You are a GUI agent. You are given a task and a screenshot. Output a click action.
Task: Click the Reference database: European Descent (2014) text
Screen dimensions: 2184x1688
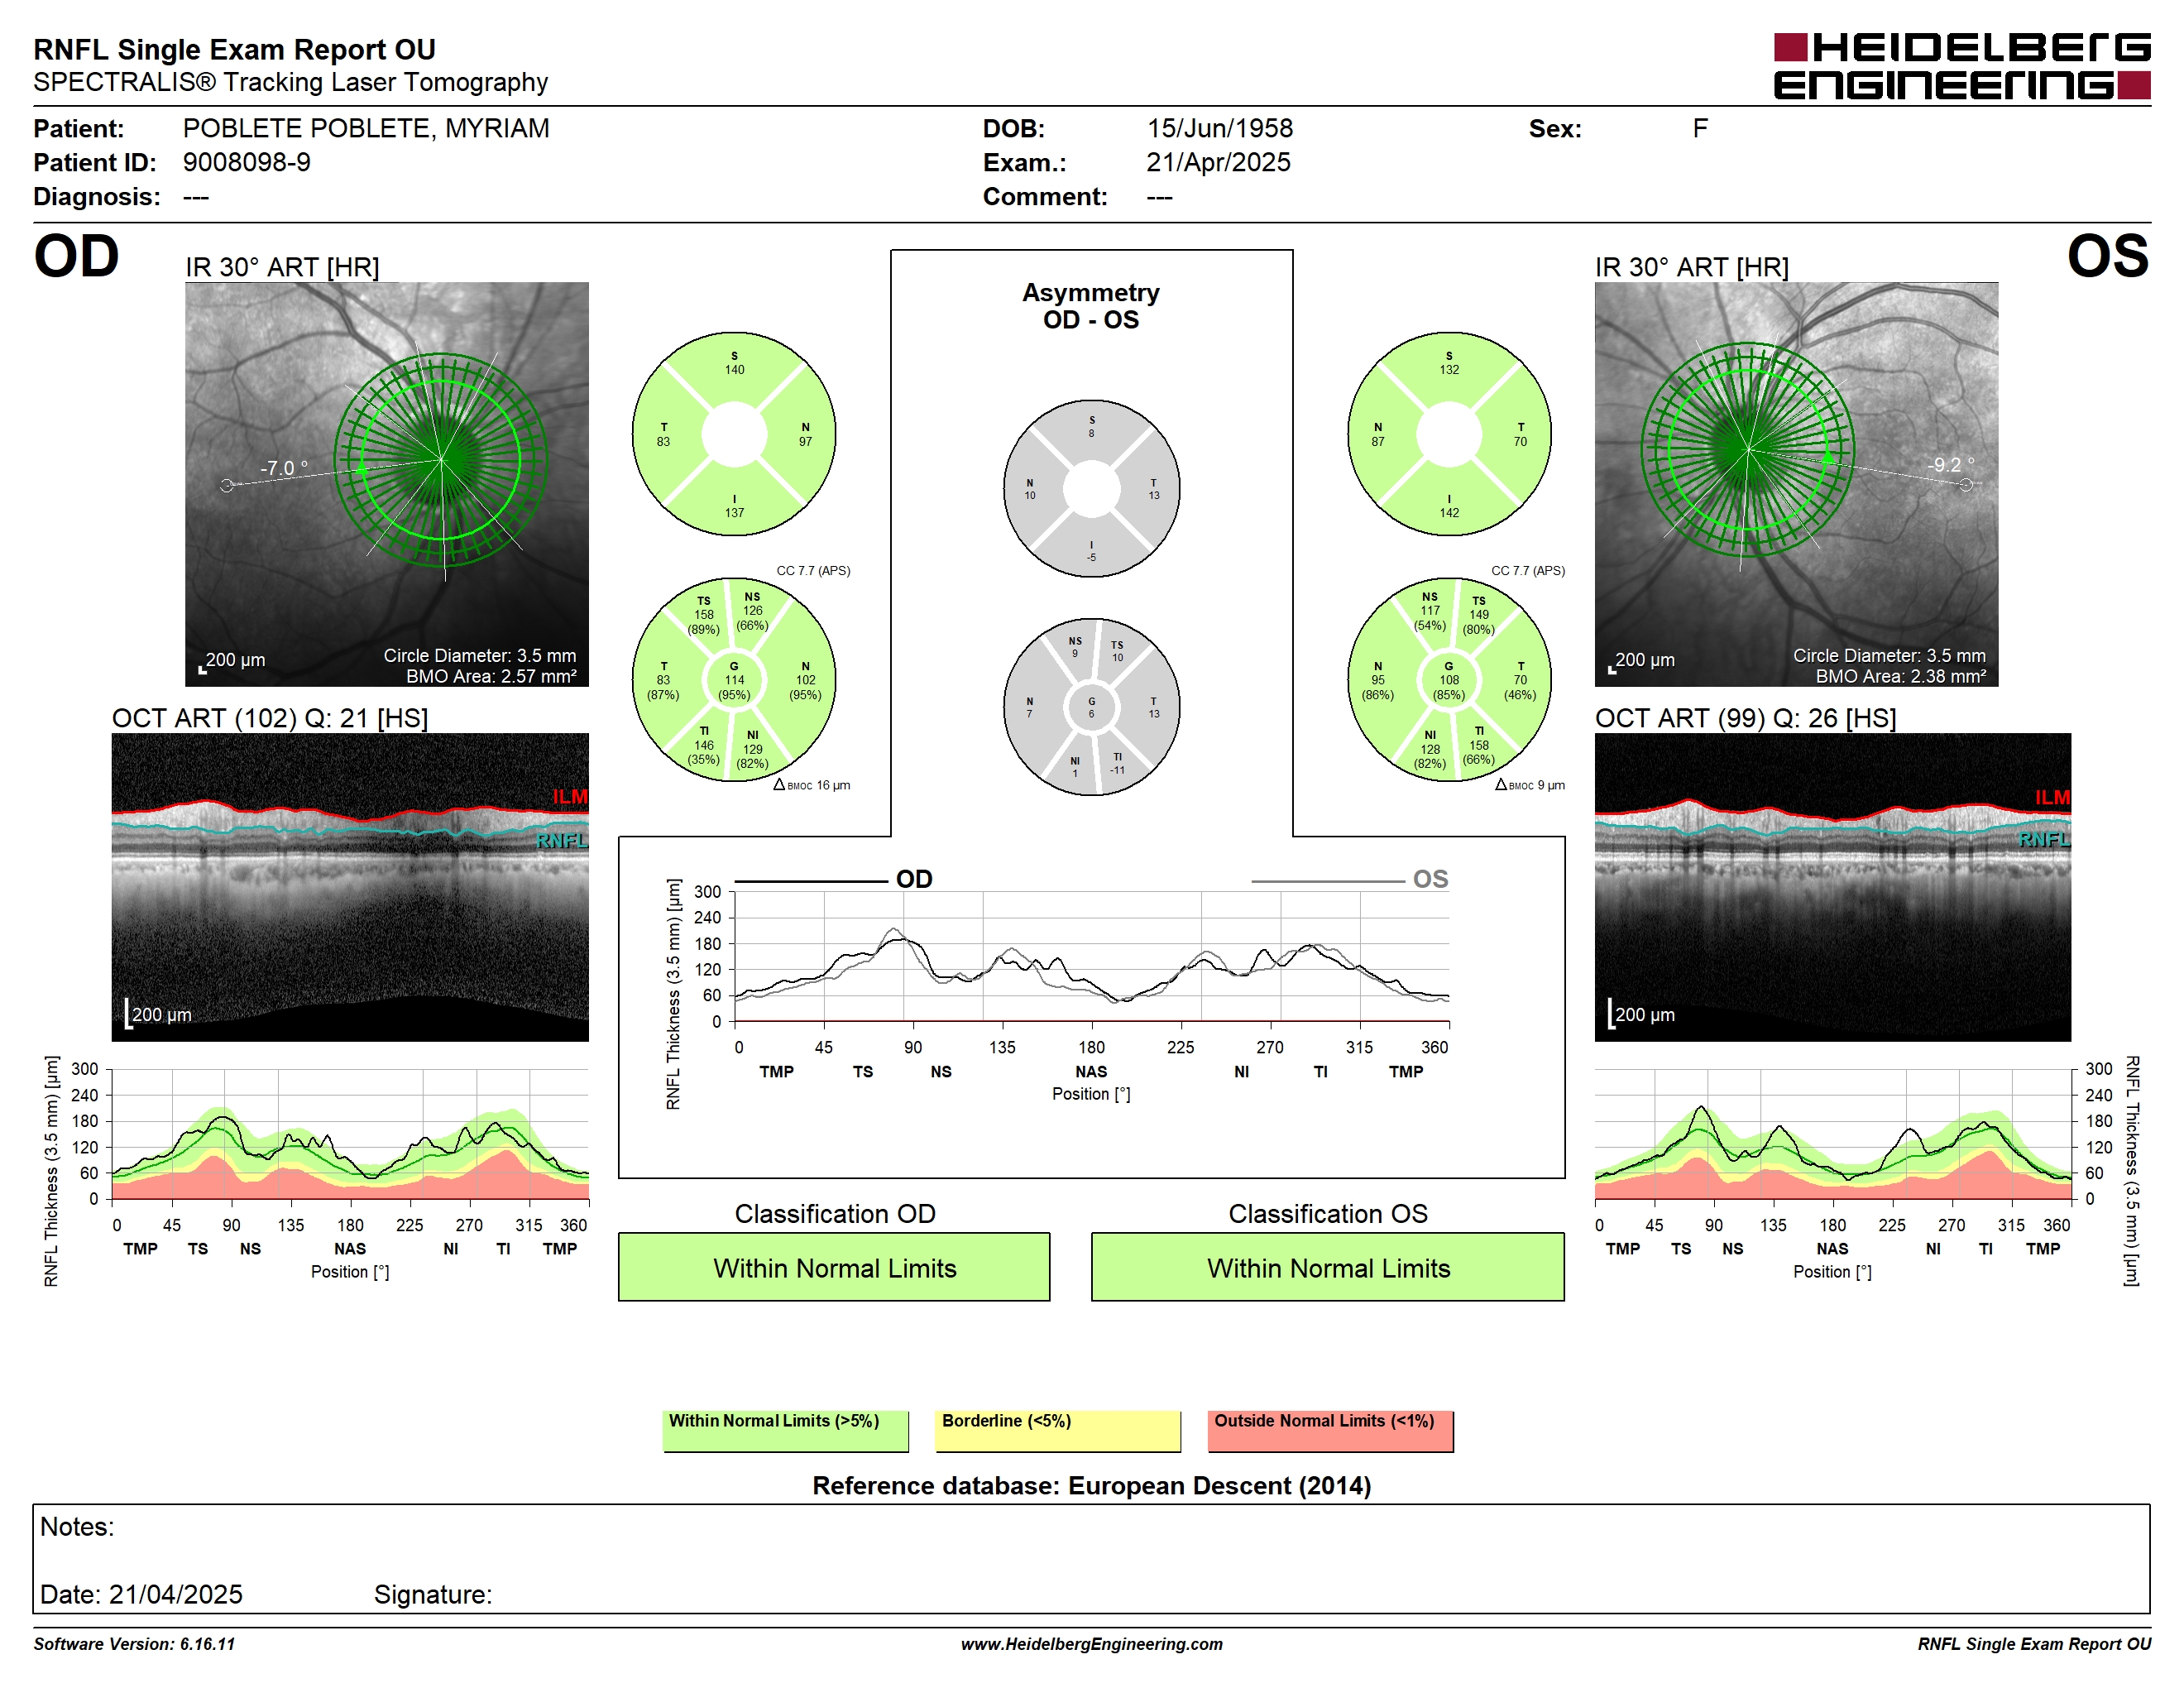click(1091, 1485)
